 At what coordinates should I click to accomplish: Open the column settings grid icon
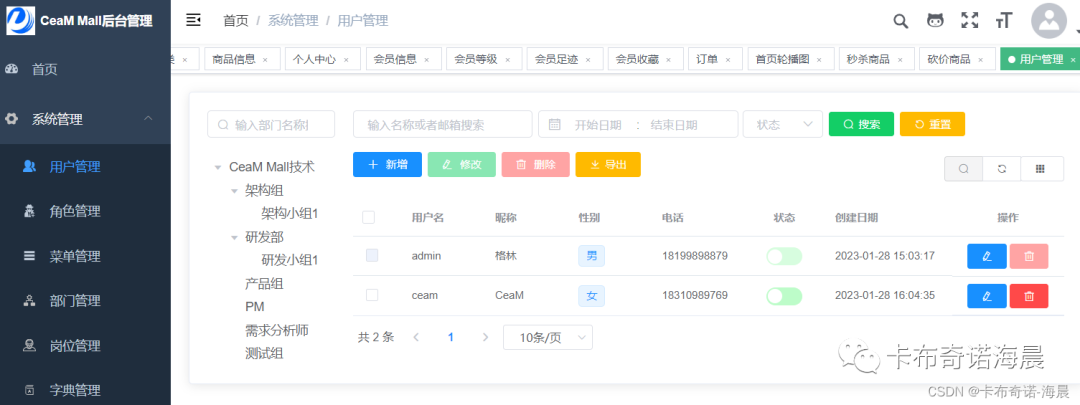coord(1041,169)
